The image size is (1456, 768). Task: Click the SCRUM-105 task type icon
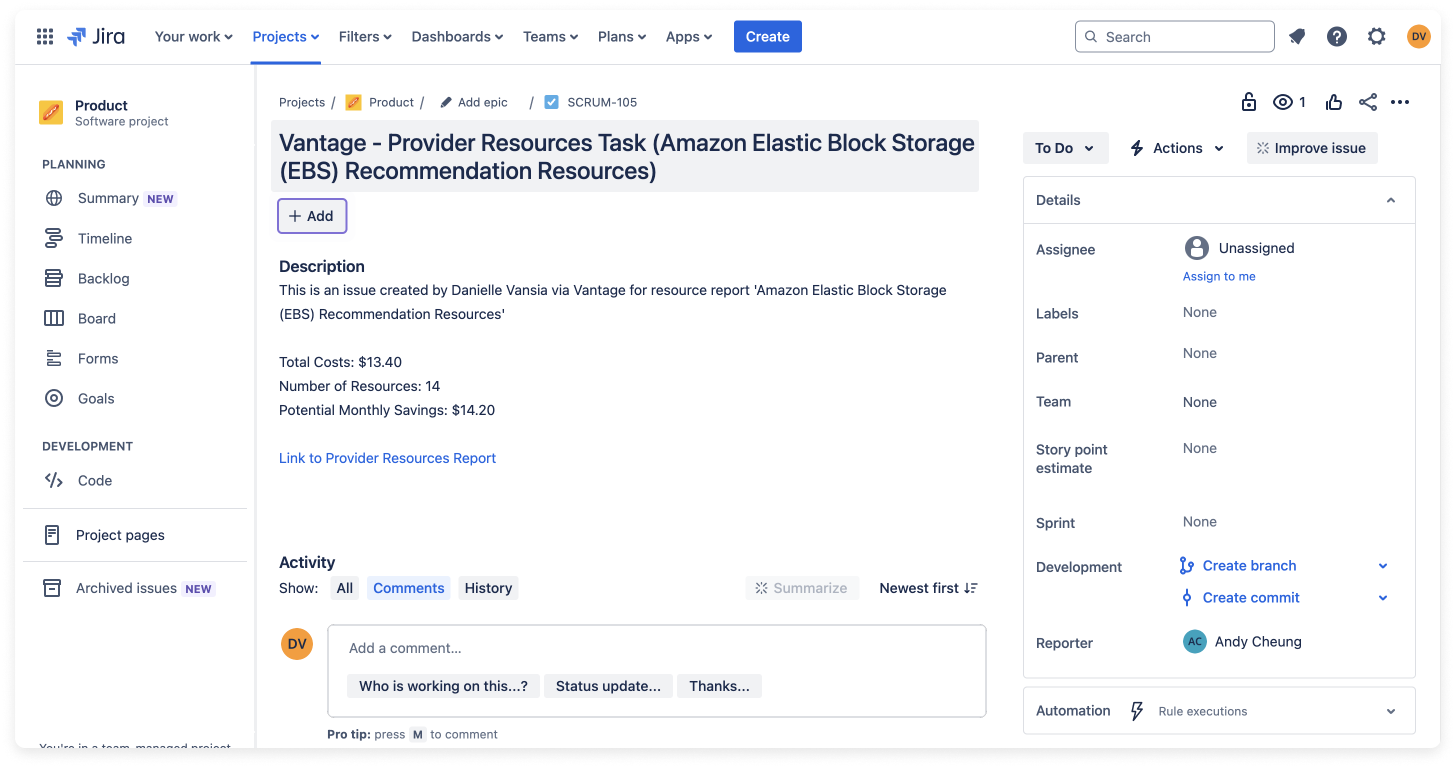pos(551,102)
